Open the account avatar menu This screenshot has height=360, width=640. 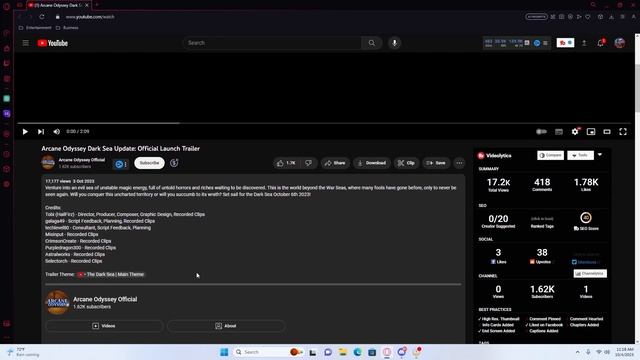coord(620,43)
